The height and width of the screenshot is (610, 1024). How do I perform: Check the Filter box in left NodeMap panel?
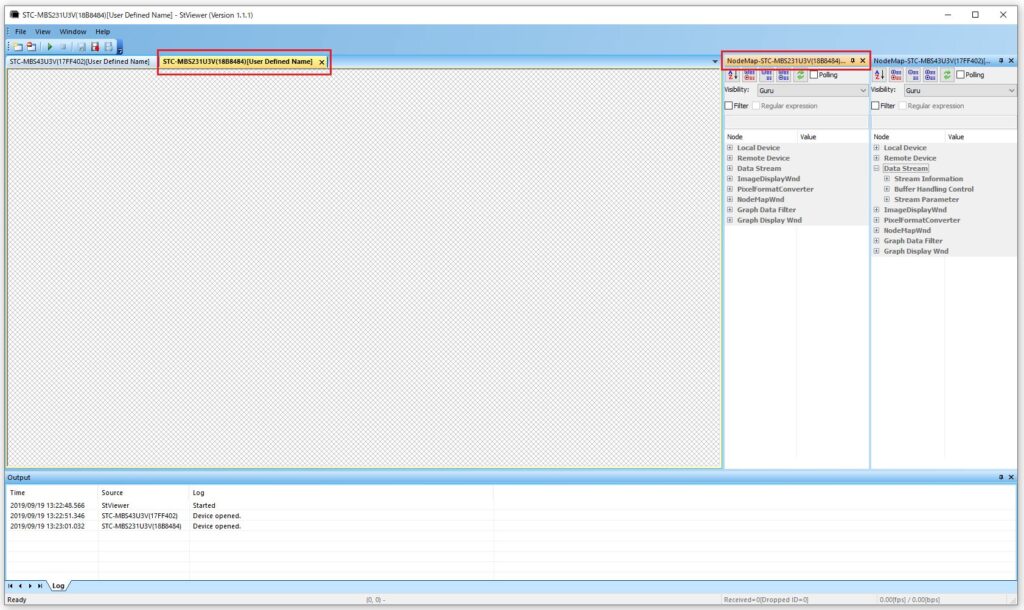[729, 106]
